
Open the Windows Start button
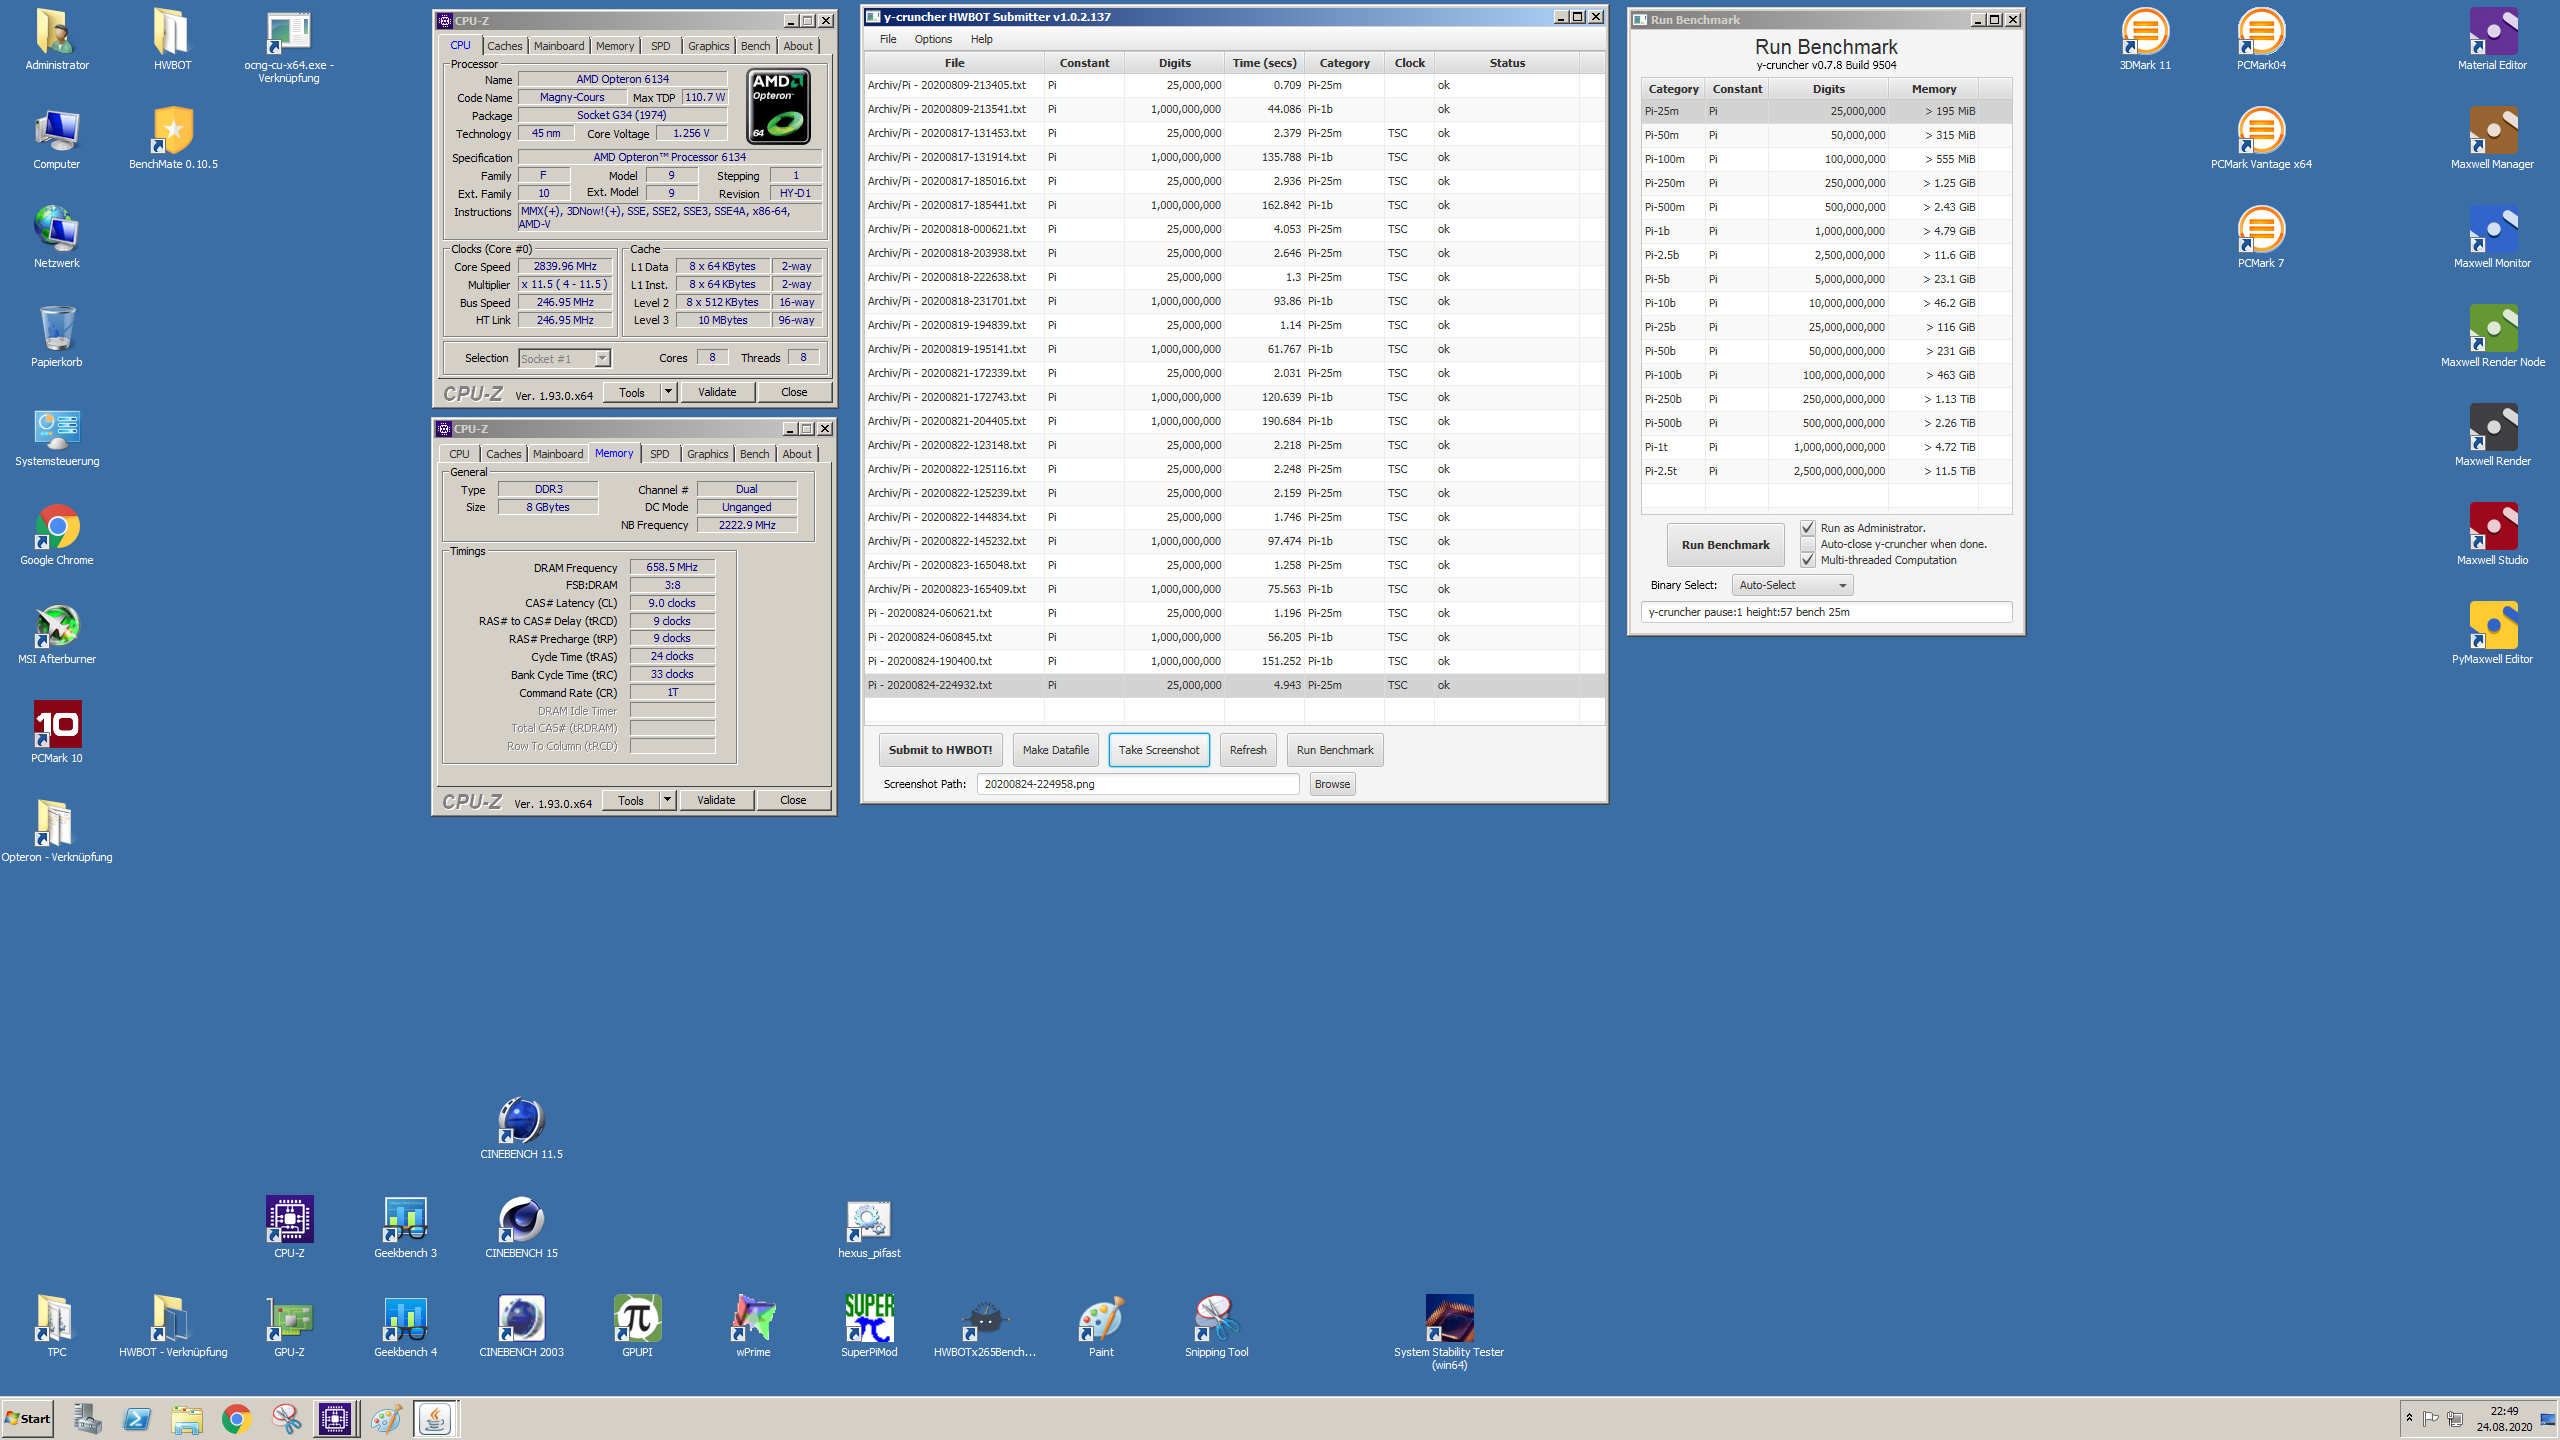click(28, 1419)
